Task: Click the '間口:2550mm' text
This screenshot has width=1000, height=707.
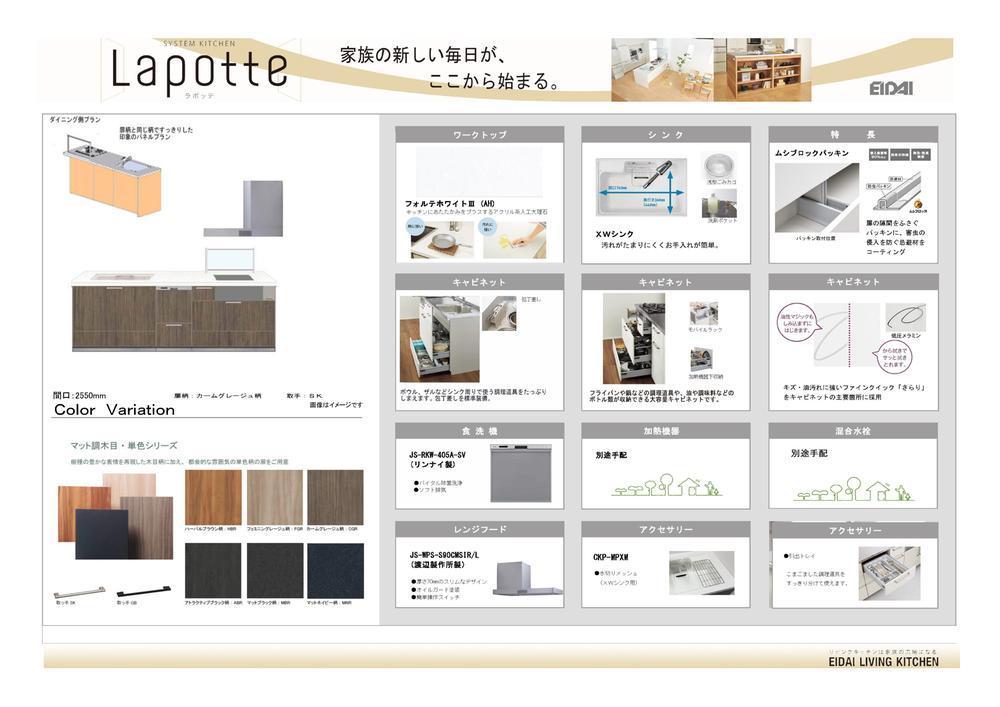Action: (80, 395)
